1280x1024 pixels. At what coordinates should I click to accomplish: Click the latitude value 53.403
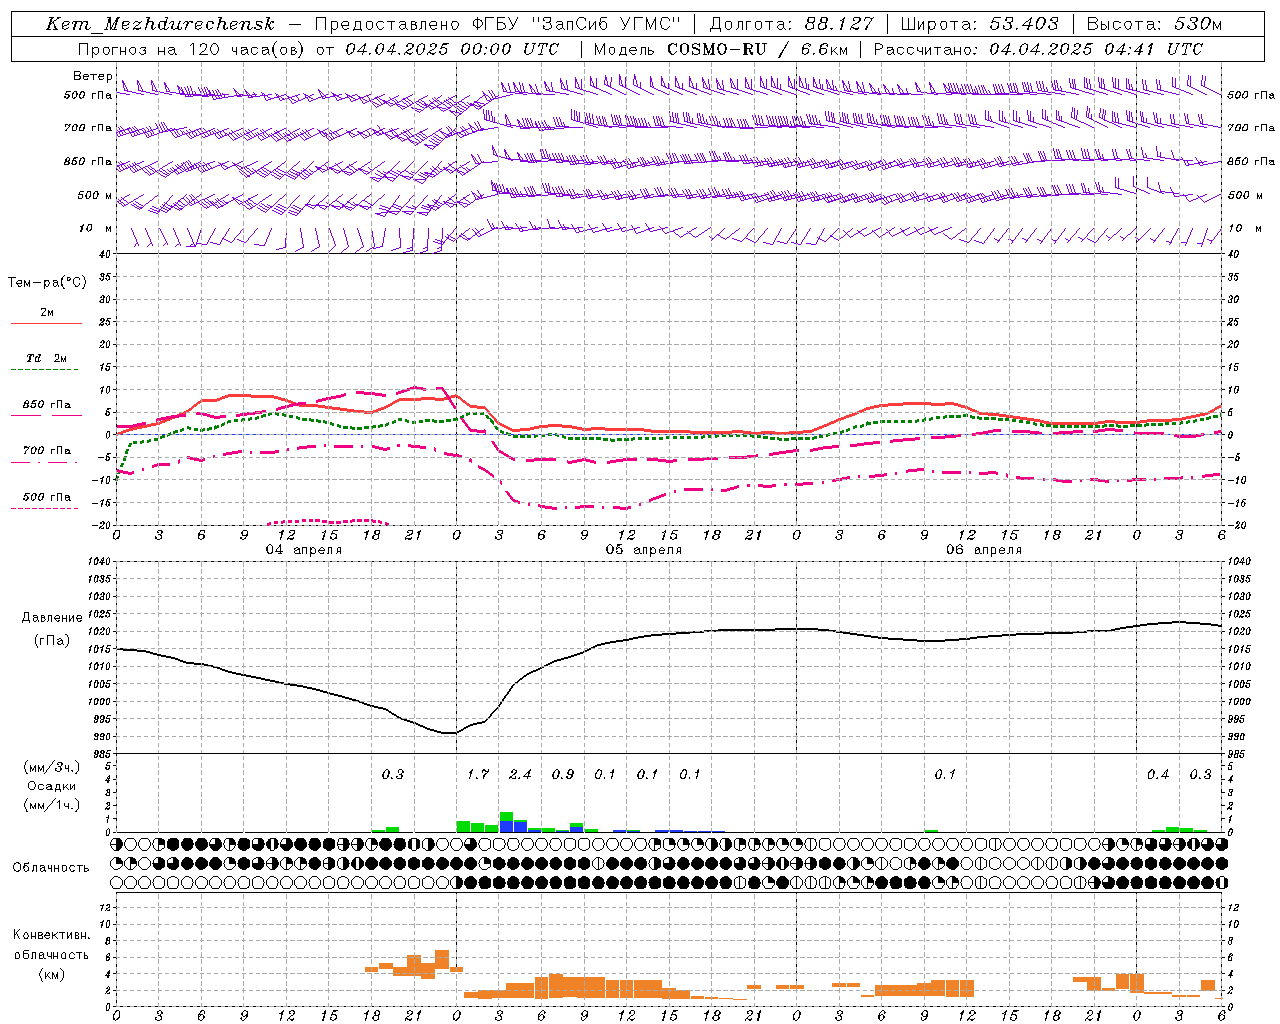click(1023, 24)
